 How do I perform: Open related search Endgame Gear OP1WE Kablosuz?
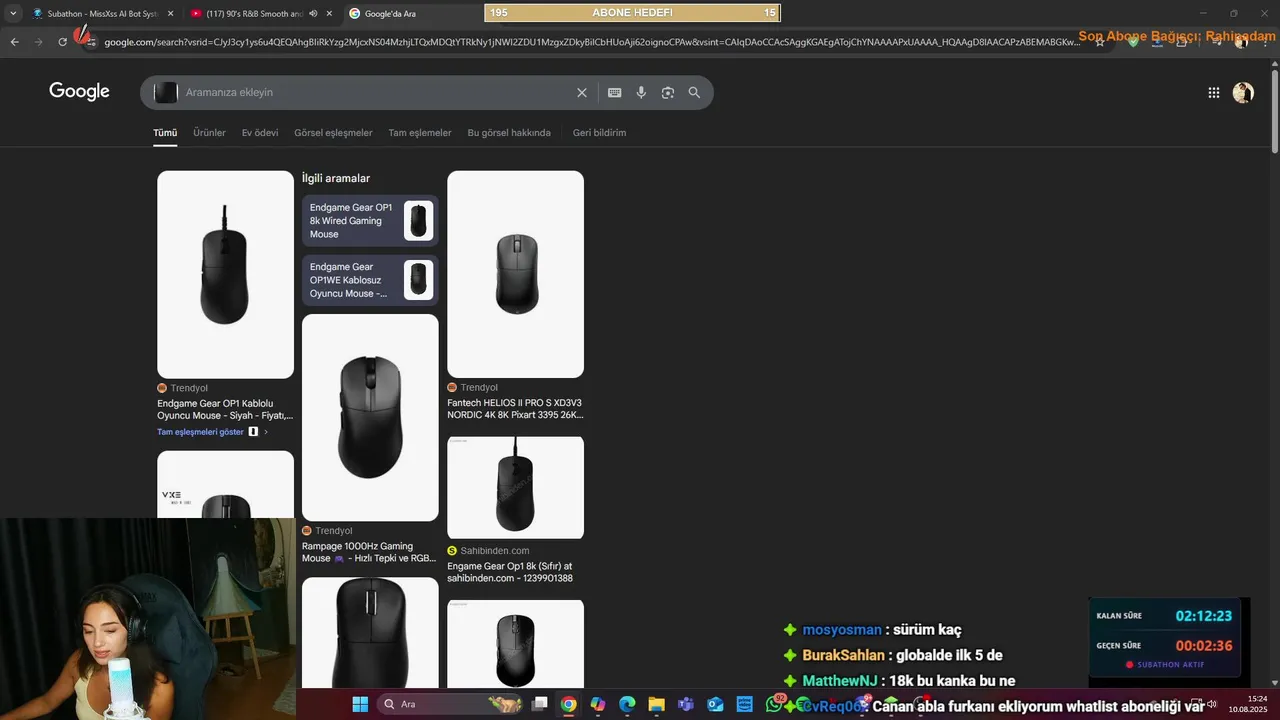click(370, 280)
